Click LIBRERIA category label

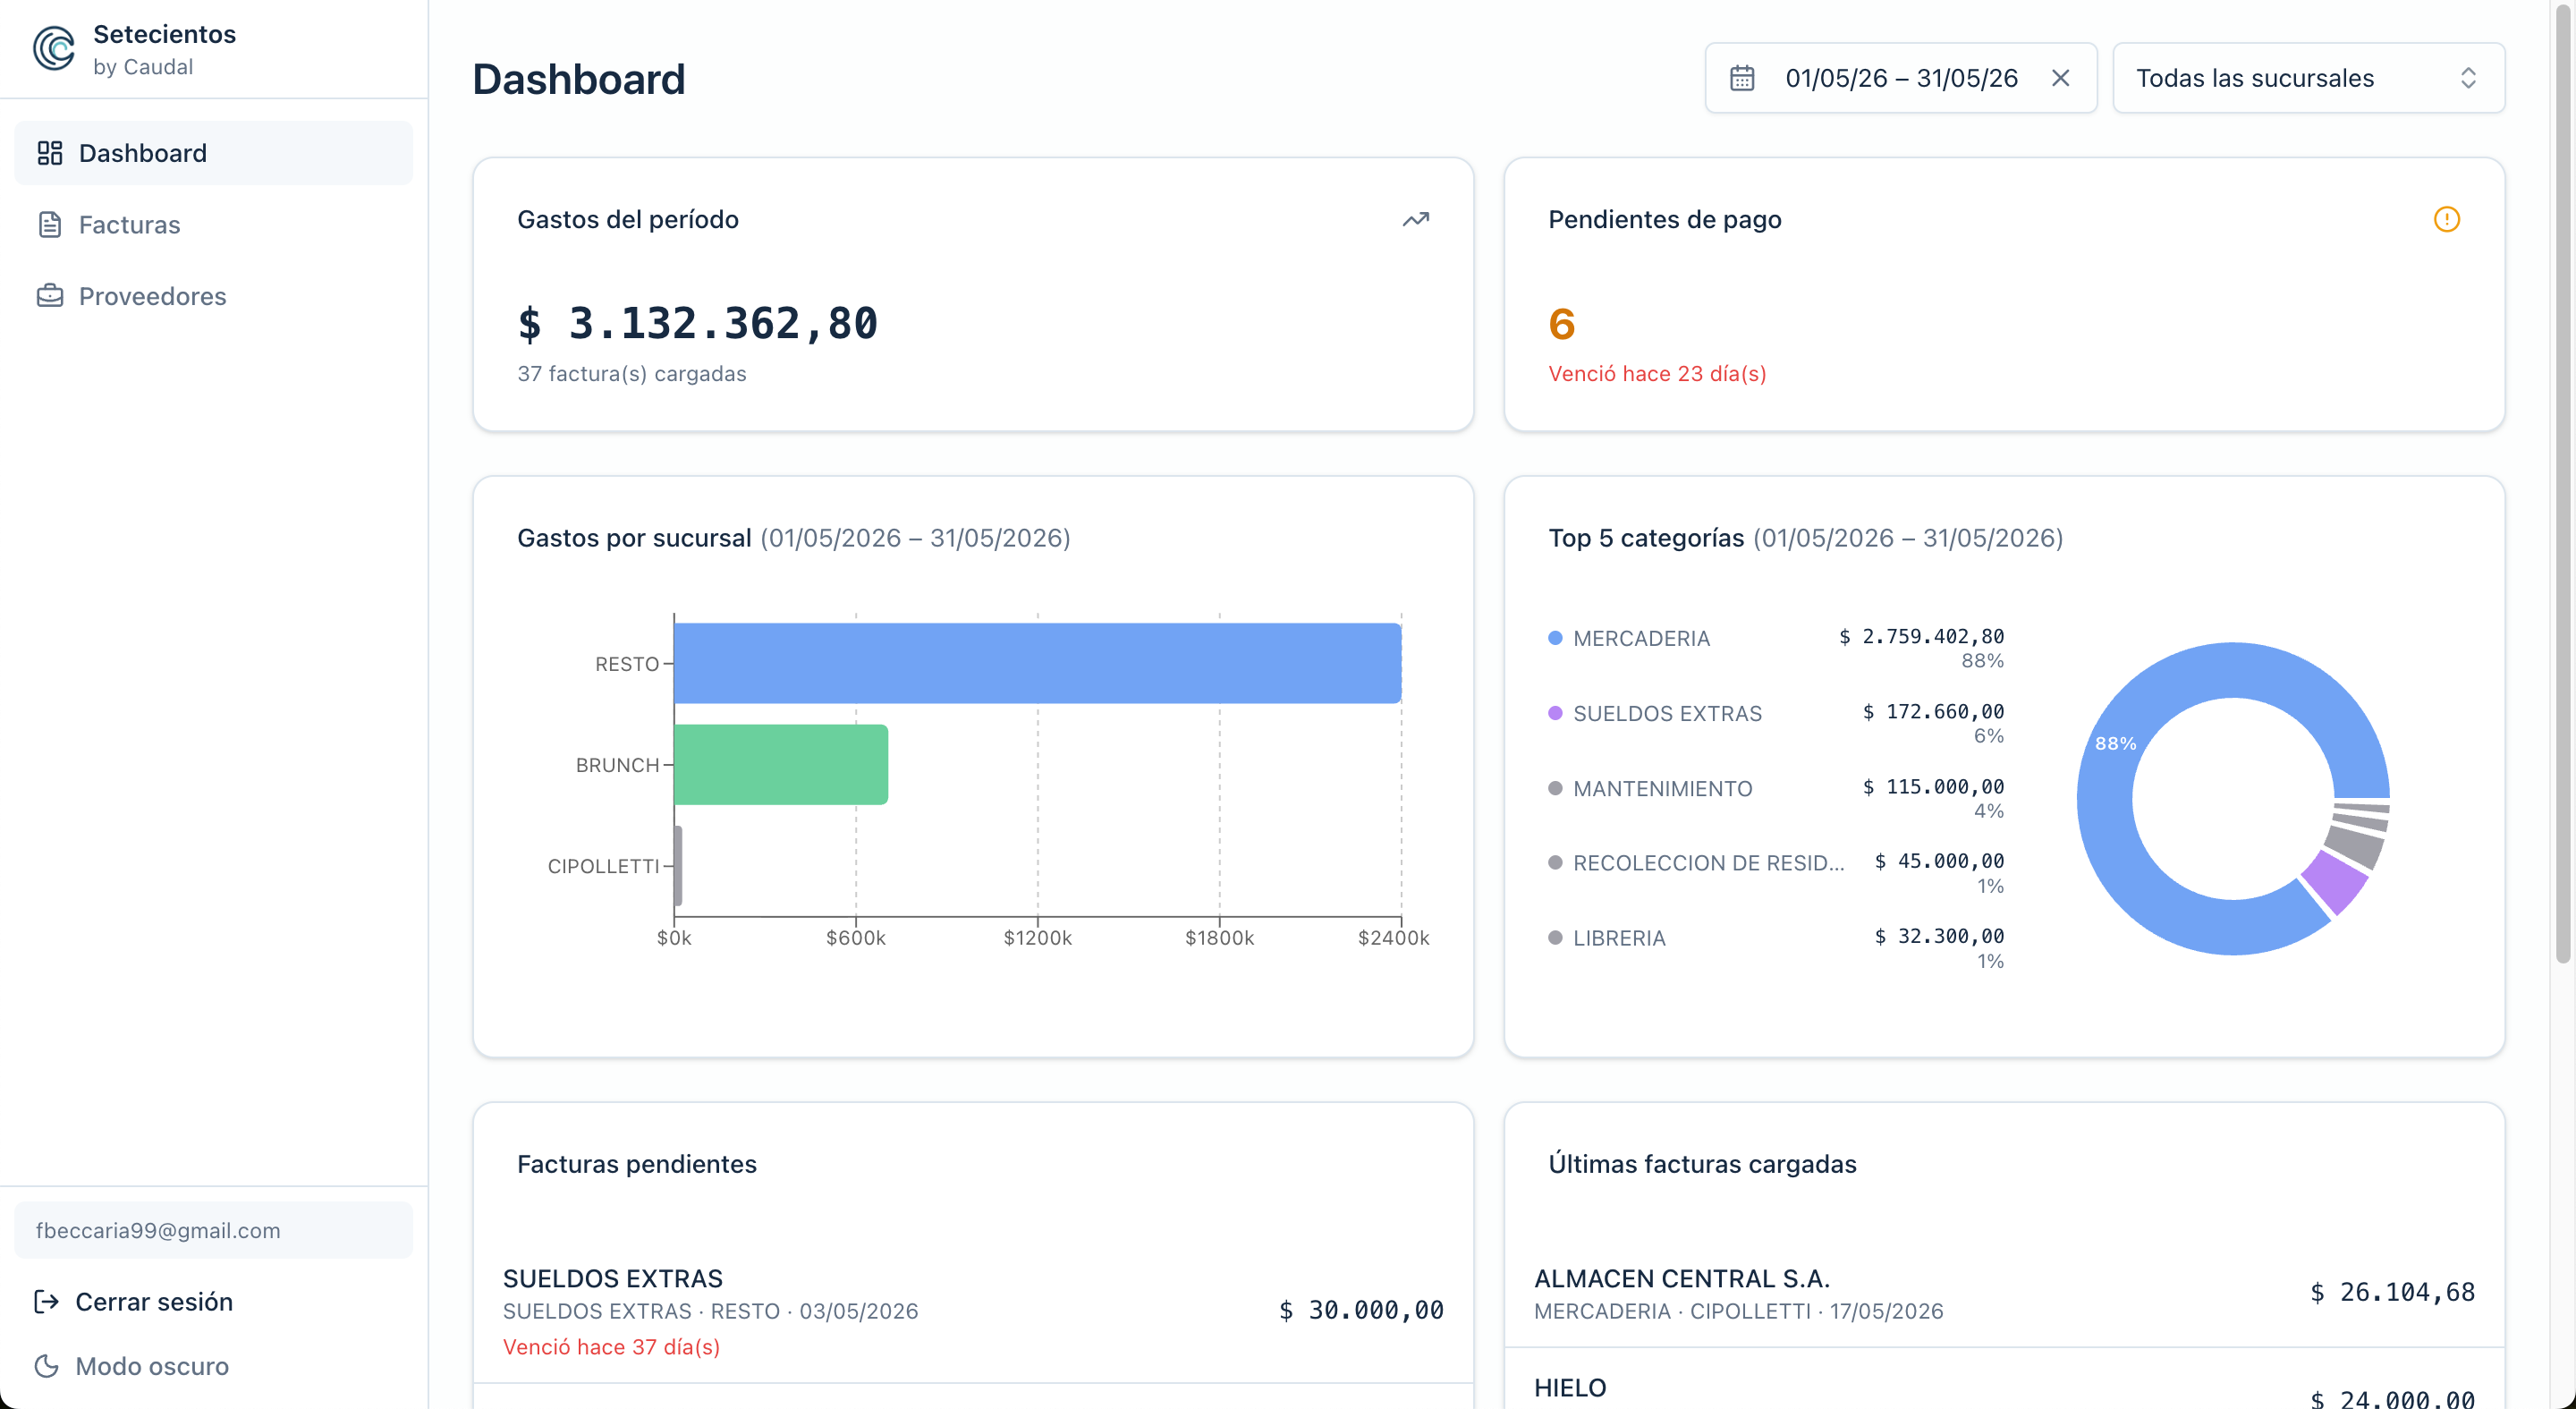click(1619, 938)
